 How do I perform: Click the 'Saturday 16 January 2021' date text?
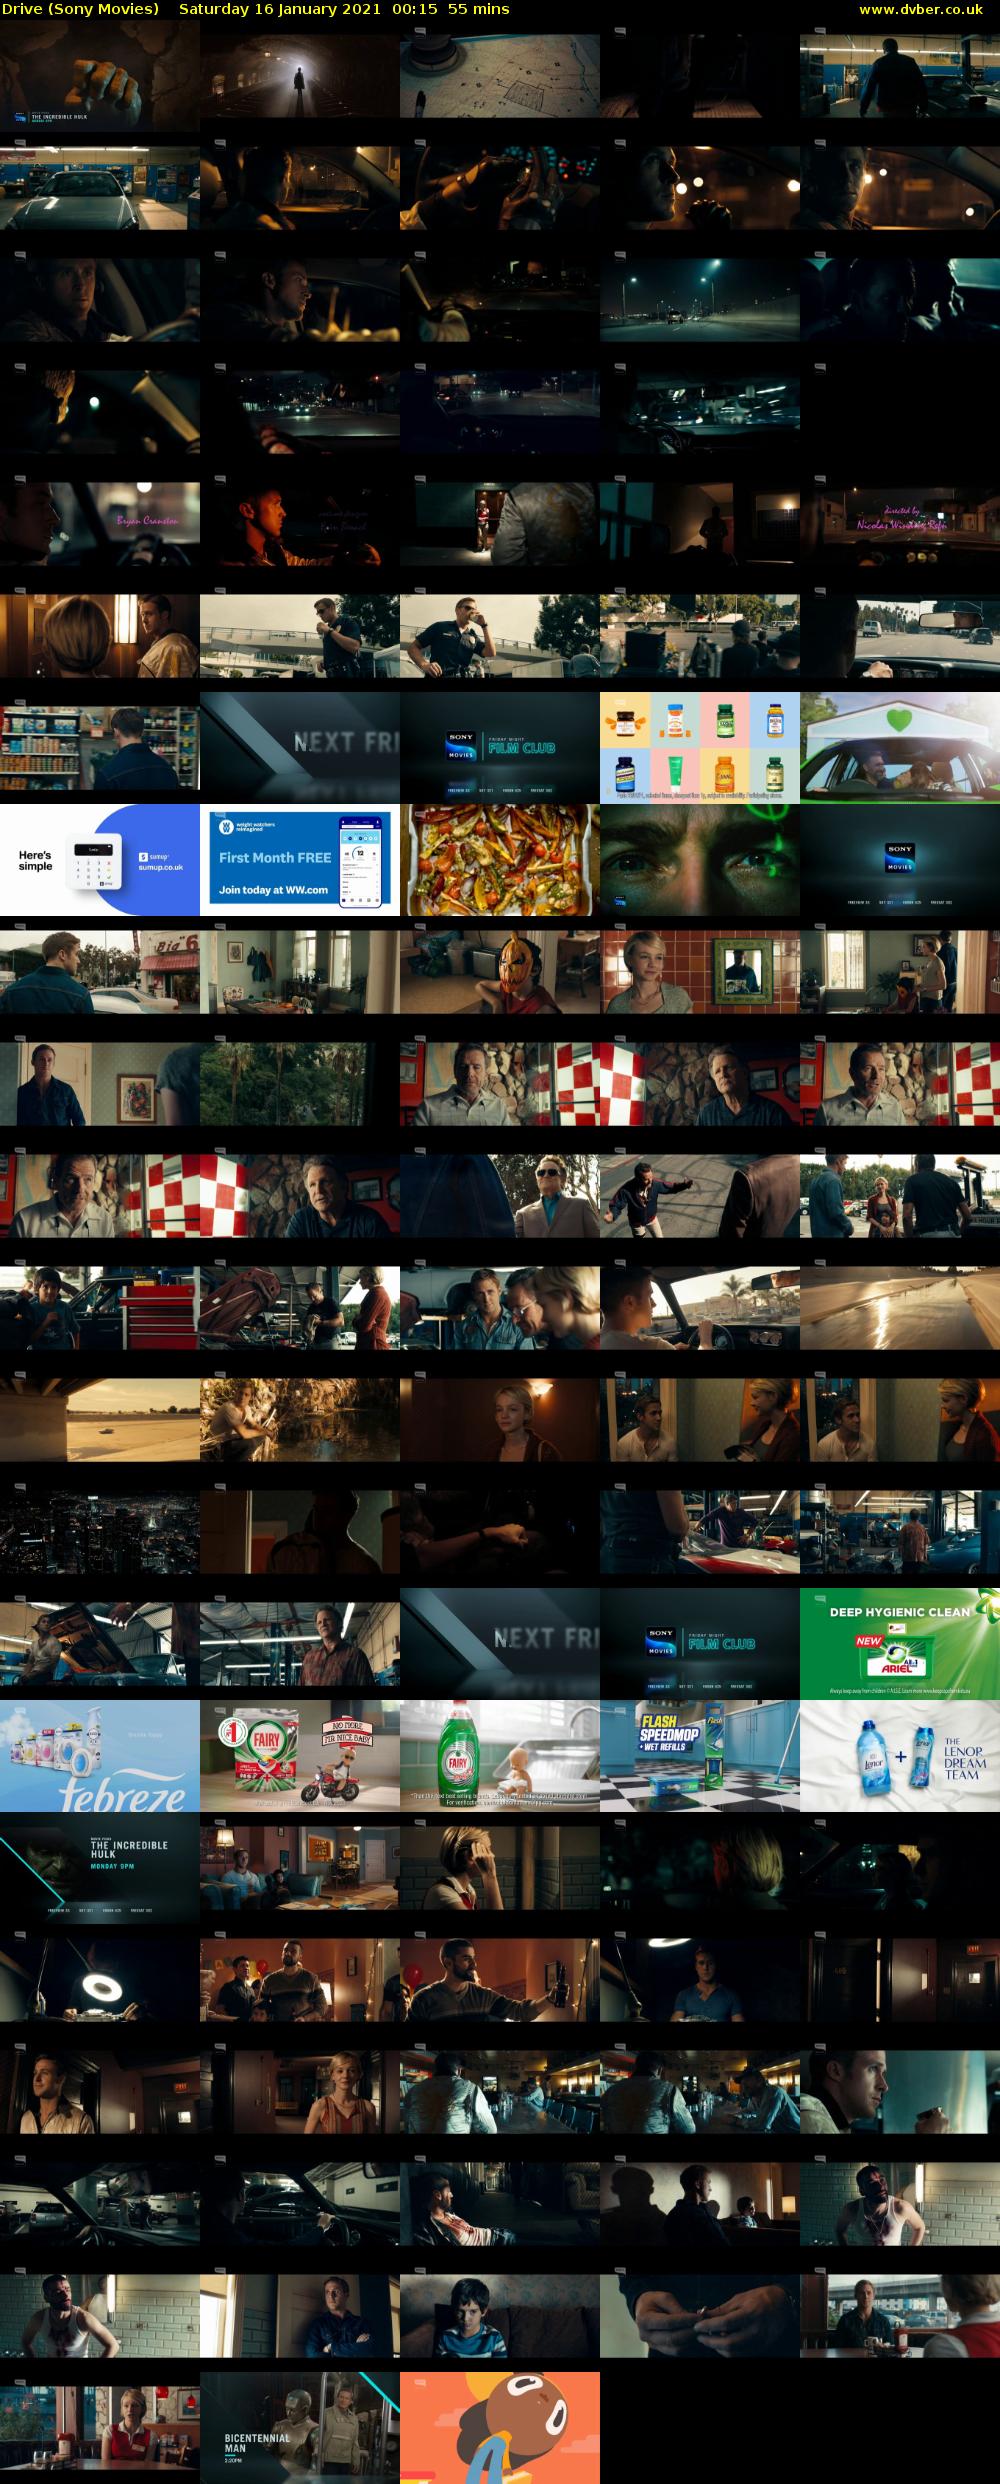[280, 9]
